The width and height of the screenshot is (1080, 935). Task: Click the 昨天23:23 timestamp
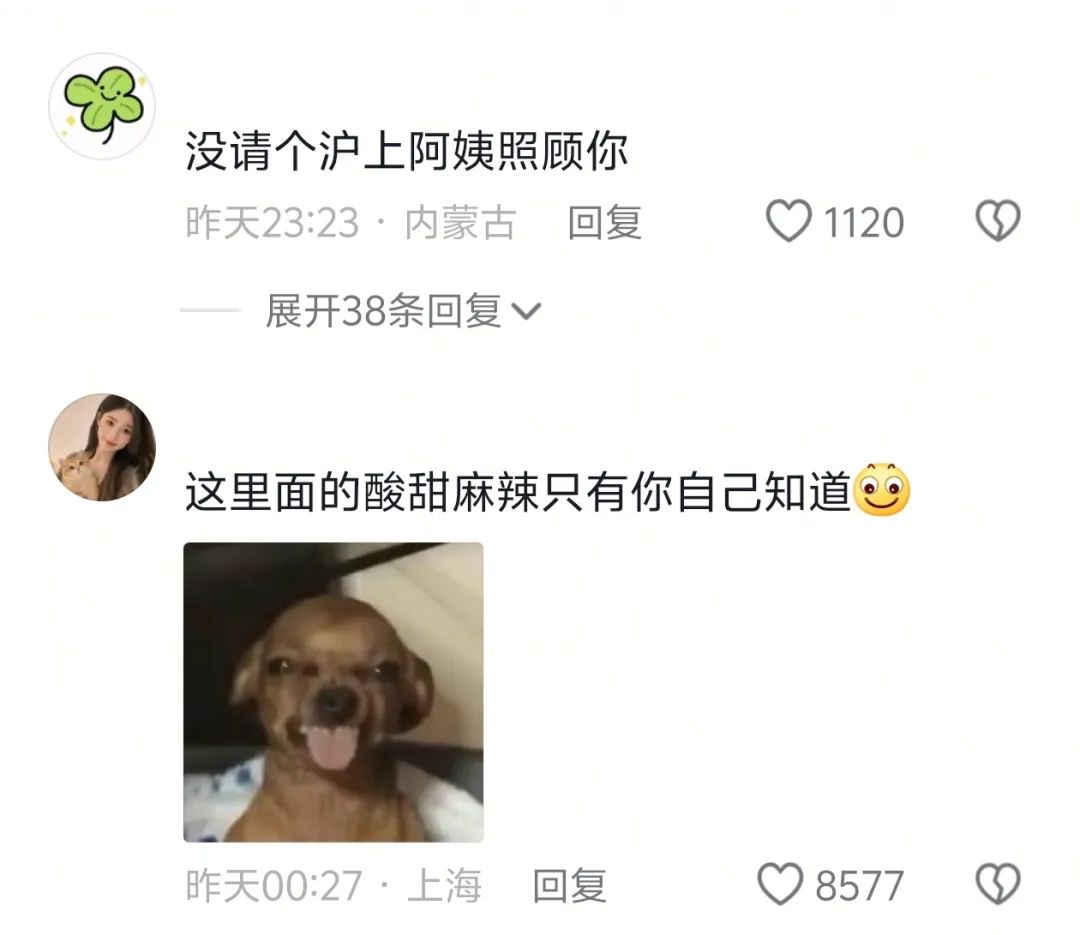tap(272, 223)
